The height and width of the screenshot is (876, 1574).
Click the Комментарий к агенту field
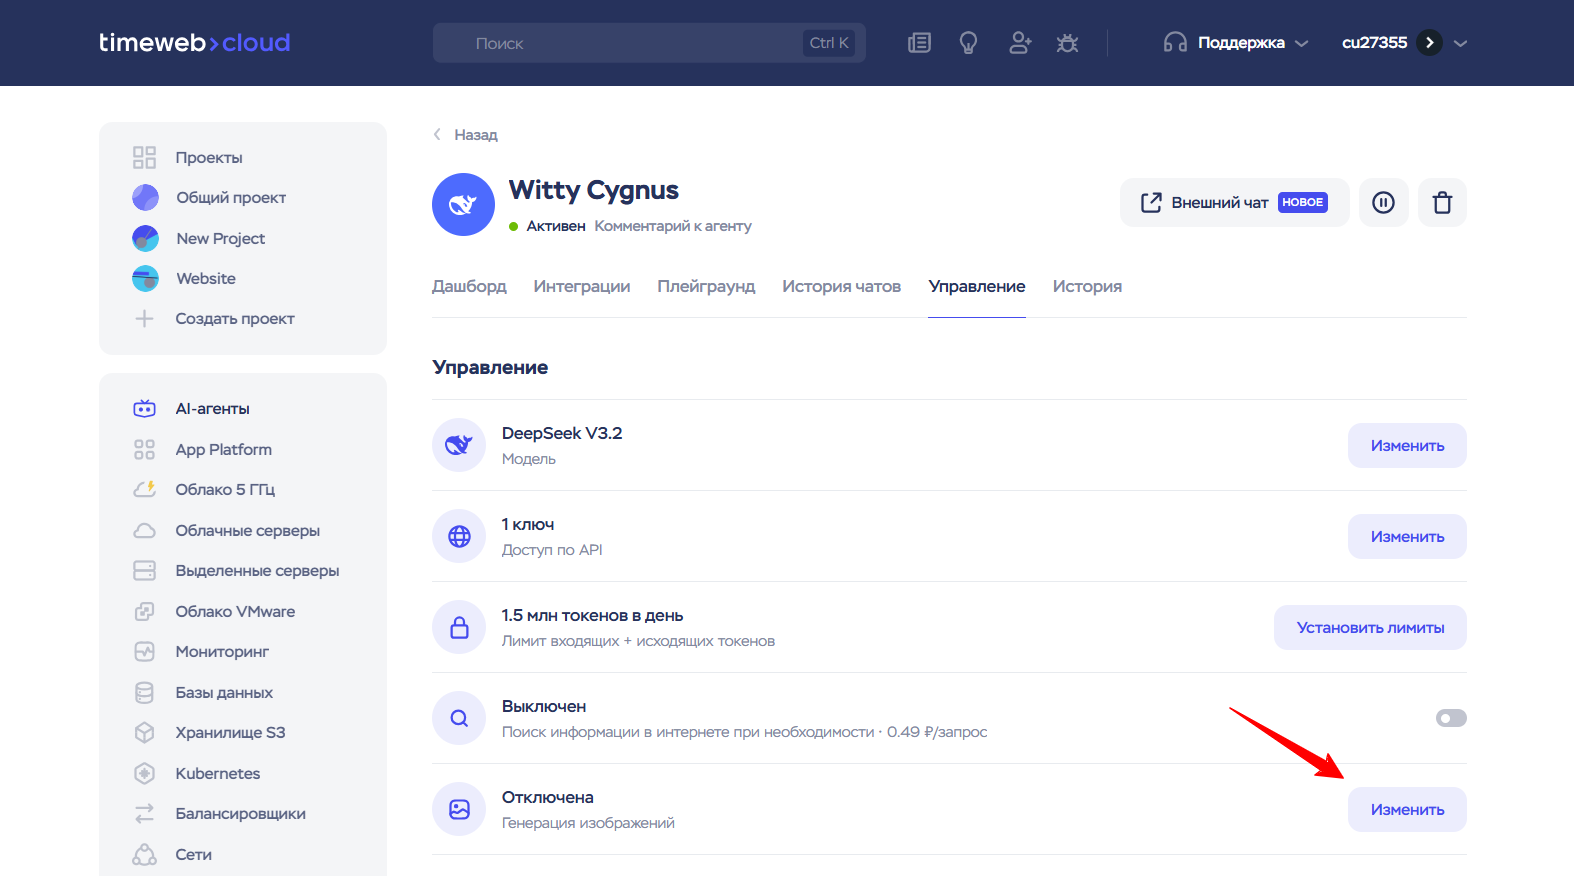[673, 226]
